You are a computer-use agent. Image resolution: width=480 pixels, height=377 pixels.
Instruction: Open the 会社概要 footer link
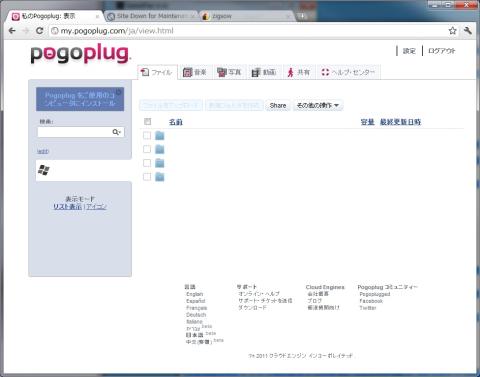318,294
